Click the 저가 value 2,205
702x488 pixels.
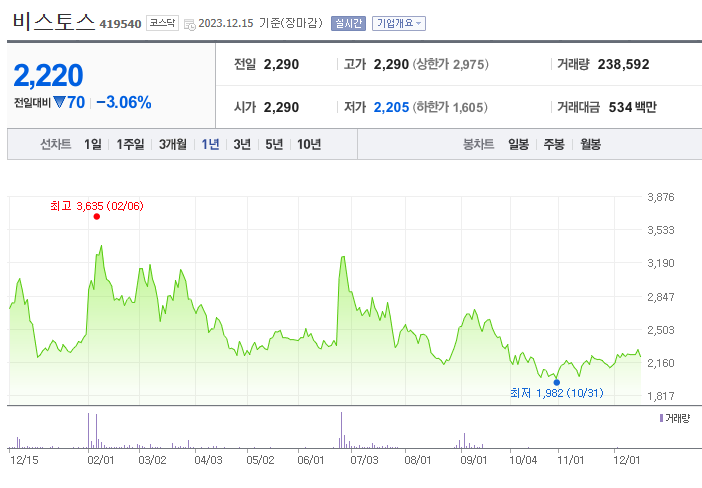(x=391, y=107)
